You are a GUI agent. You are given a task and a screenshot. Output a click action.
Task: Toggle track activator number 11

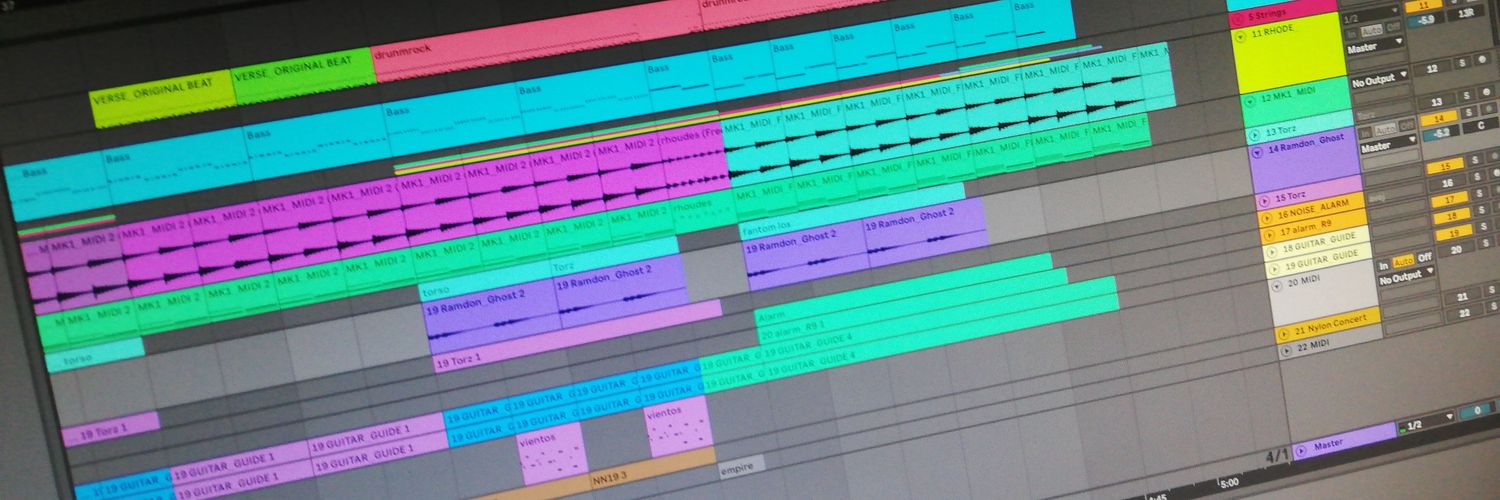point(1423,6)
